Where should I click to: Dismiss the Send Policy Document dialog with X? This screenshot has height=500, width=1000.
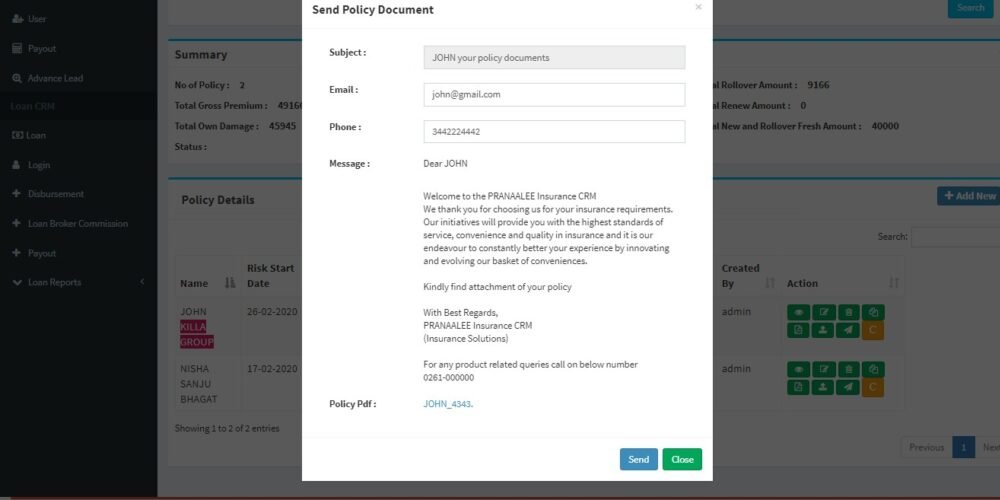(x=698, y=7)
